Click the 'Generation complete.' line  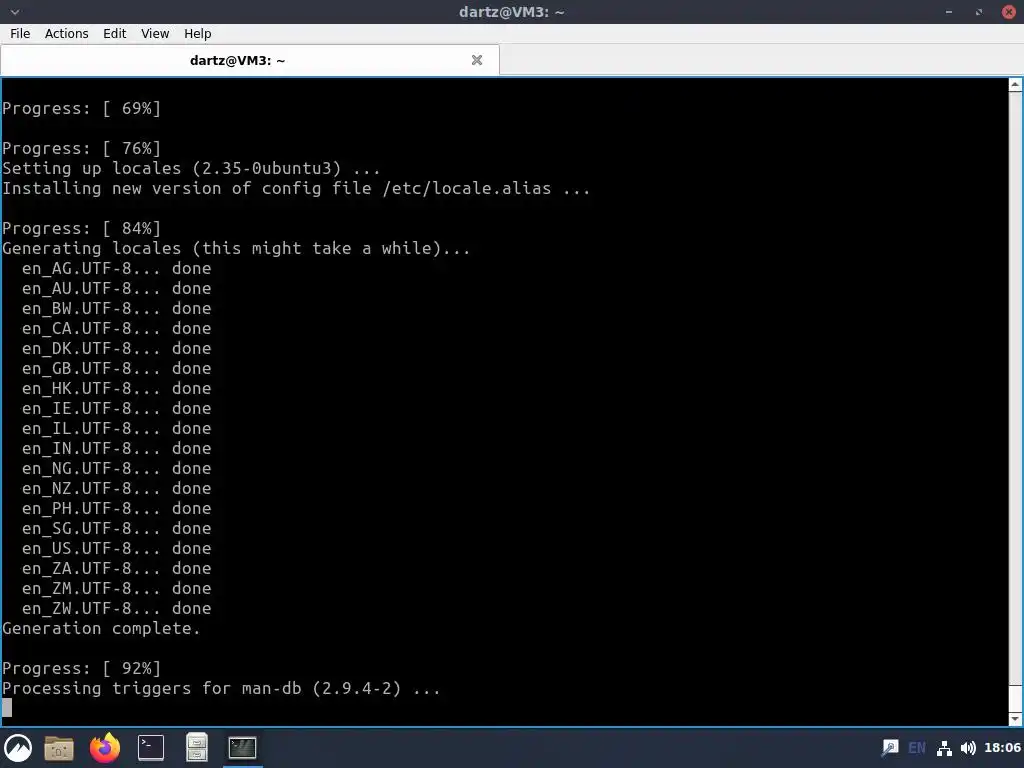pyautogui.click(x=101, y=628)
